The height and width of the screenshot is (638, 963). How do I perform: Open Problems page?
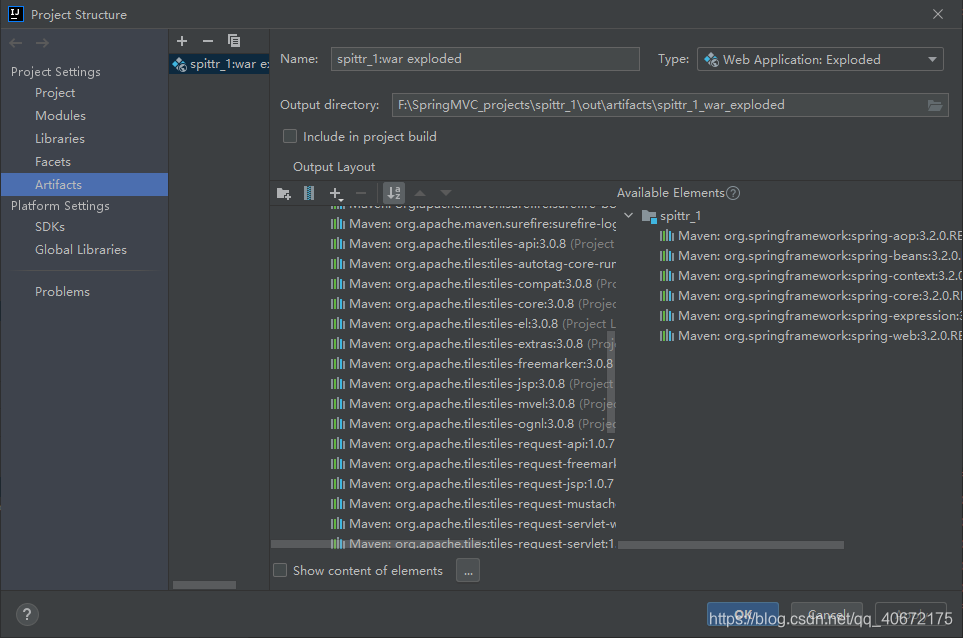pos(62,292)
